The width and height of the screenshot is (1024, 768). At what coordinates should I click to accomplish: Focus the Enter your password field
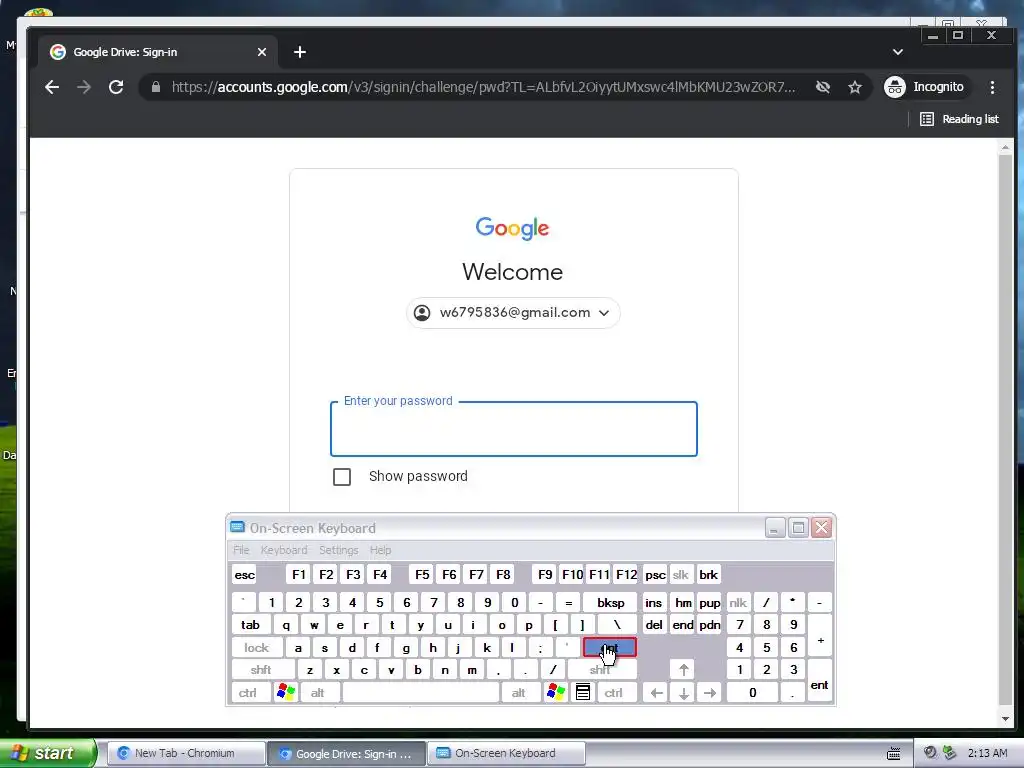pyautogui.click(x=514, y=429)
